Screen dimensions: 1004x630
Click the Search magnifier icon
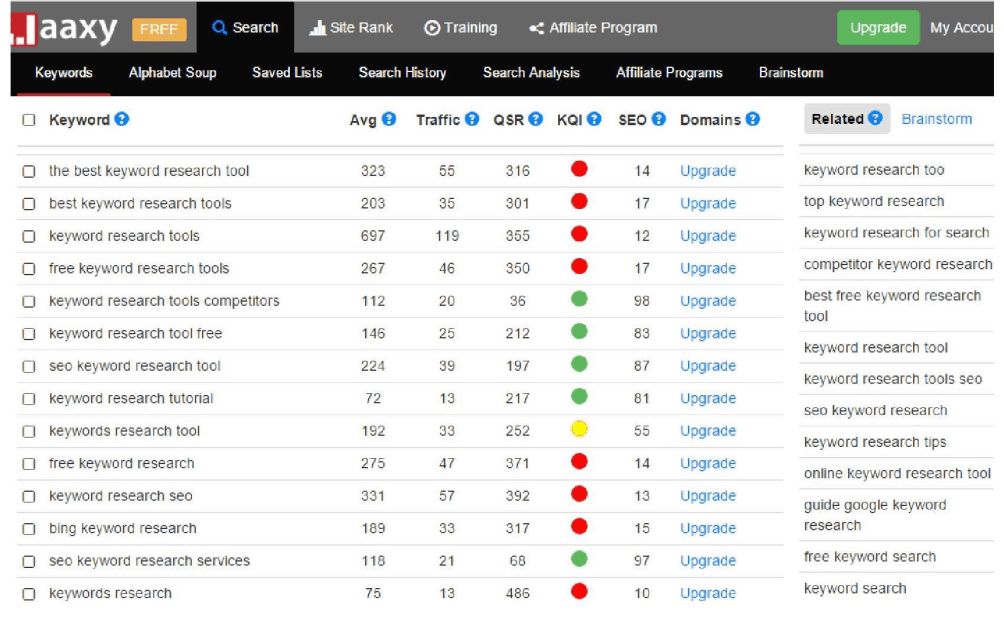coord(220,28)
